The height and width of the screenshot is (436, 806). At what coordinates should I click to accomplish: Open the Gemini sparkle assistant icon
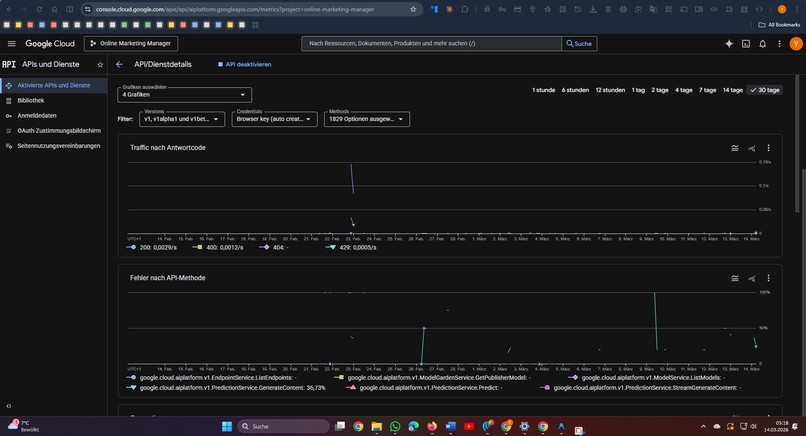tap(729, 44)
